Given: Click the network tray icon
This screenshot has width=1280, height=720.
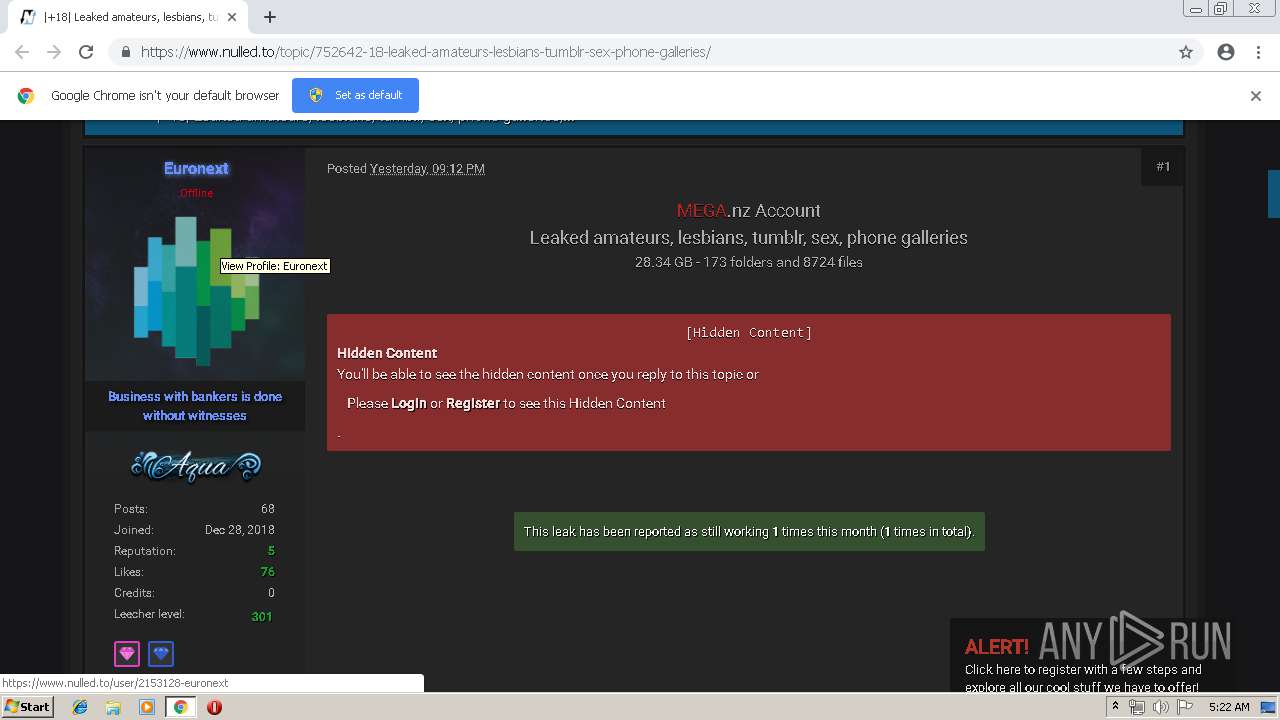Looking at the screenshot, I should pos(1137,707).
